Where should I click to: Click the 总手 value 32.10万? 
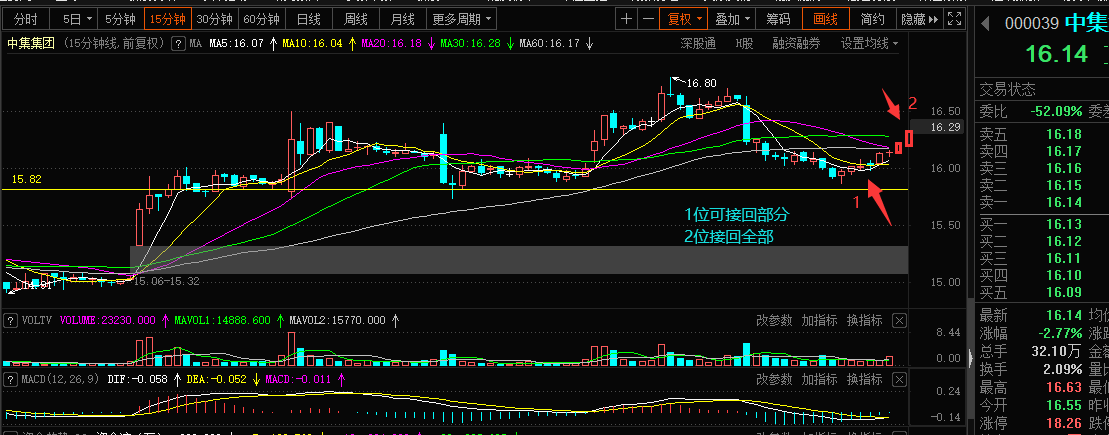click(x=1057, y=351)
